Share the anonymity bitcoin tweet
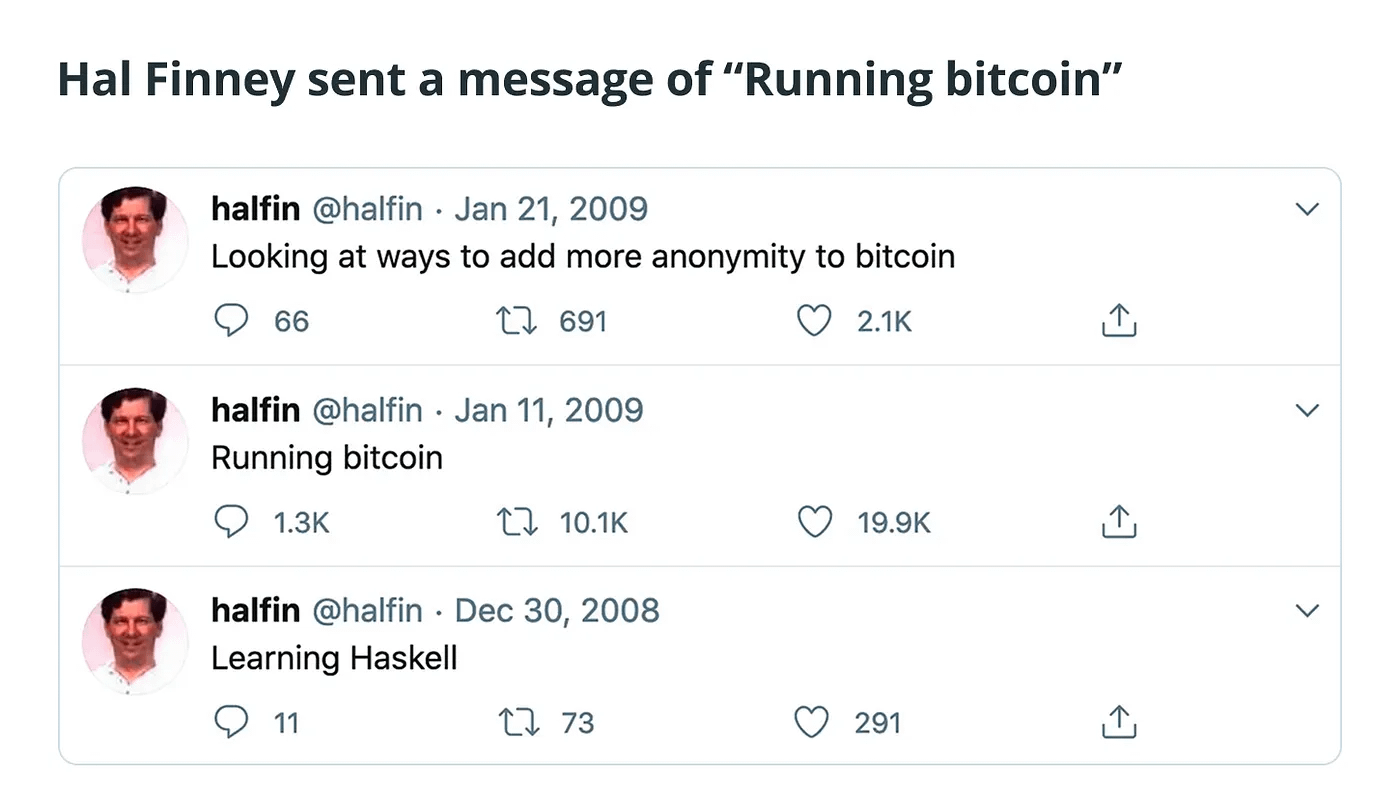1400x798 pixels. point(1119,321)
